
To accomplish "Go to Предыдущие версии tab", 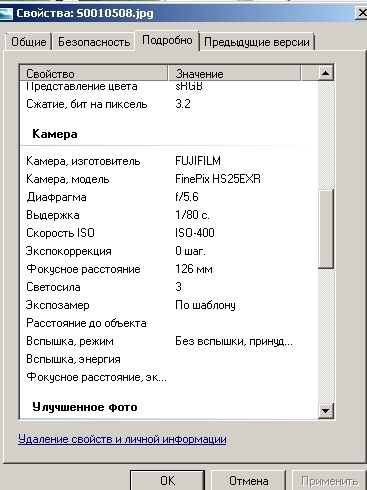I will [257, 42].
